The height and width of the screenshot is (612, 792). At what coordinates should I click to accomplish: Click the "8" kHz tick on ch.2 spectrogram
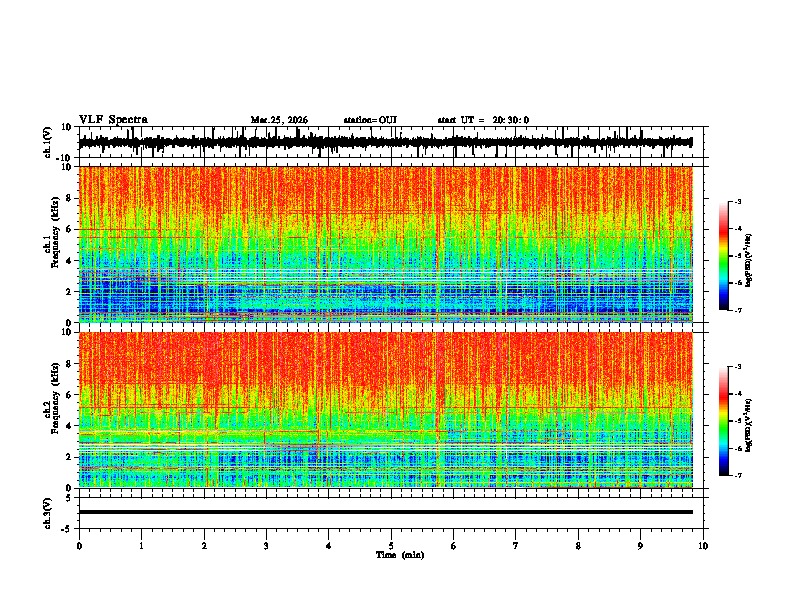click(70, 363)
